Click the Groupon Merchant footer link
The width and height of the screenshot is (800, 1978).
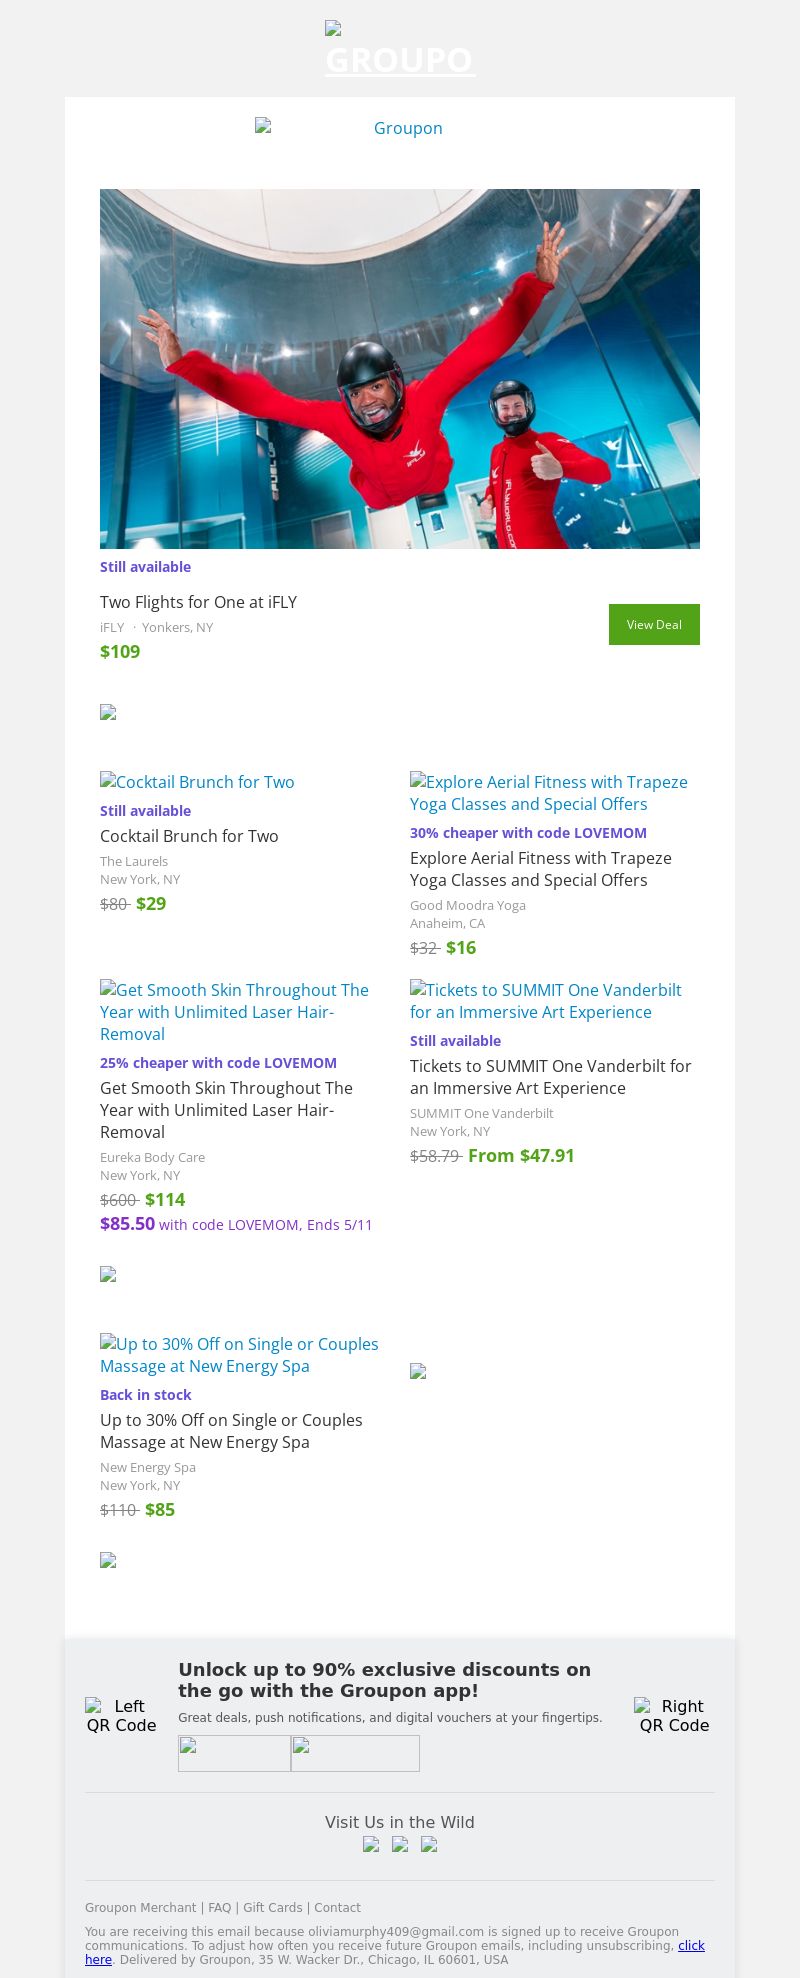140,1908
